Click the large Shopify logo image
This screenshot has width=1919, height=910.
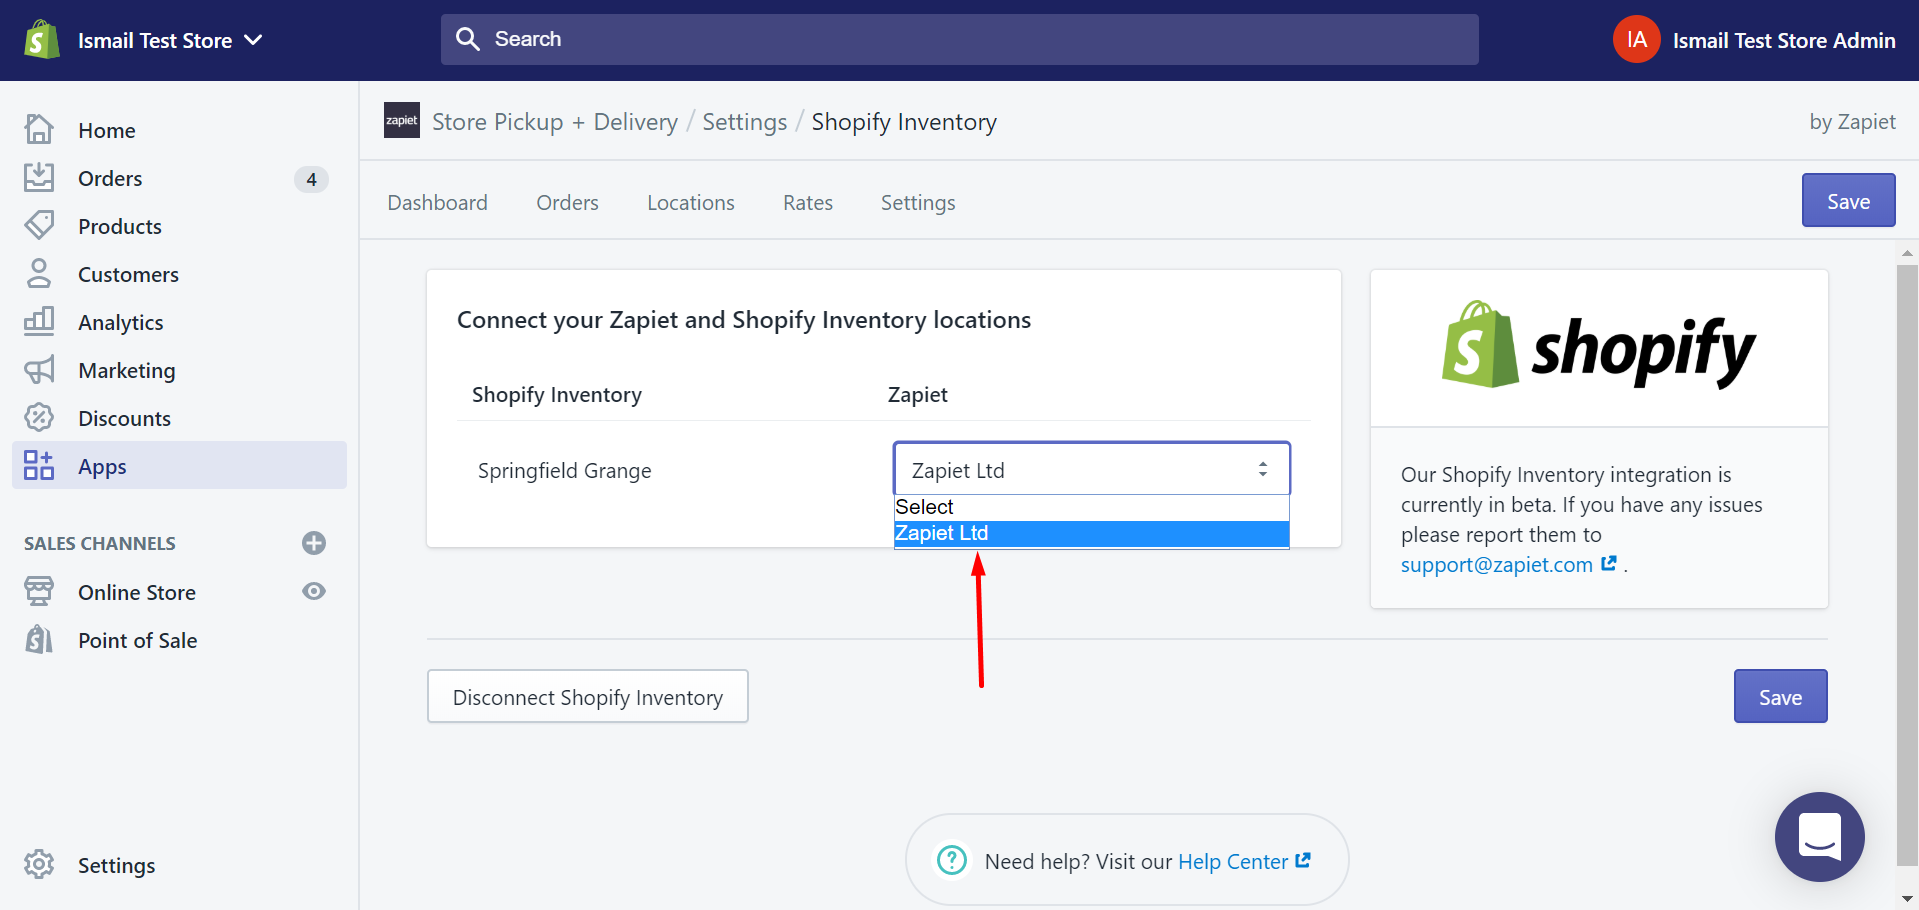(x=1598, y=346)
